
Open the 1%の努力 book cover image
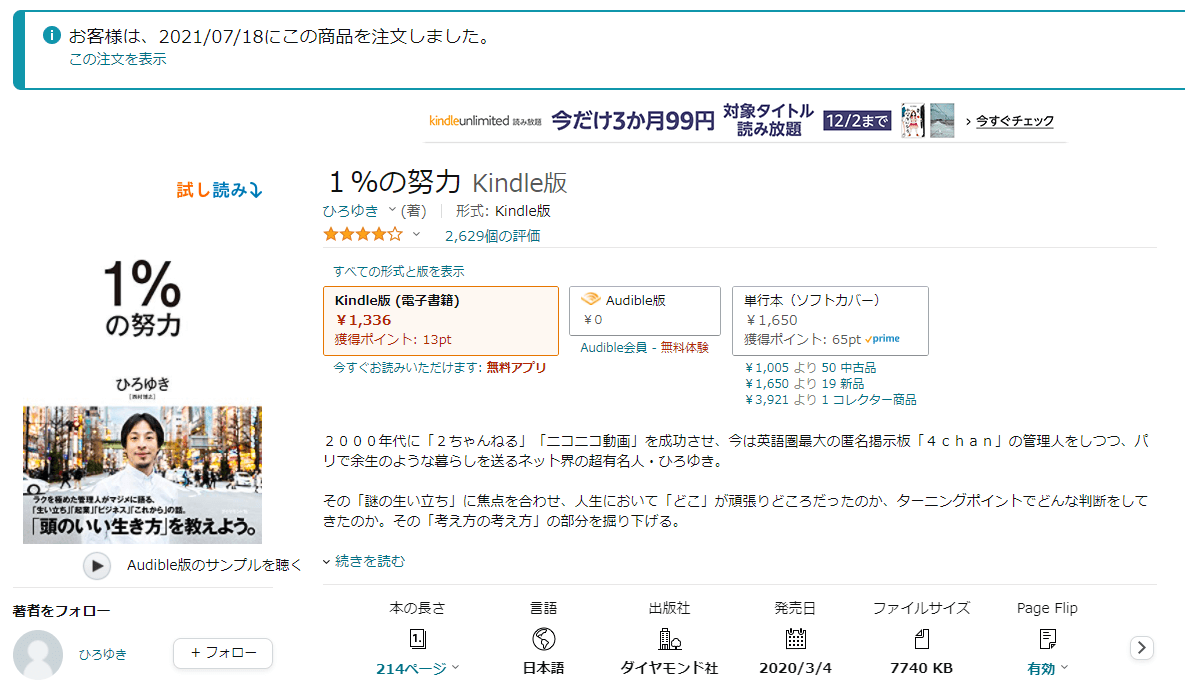(x=142, y=399)
